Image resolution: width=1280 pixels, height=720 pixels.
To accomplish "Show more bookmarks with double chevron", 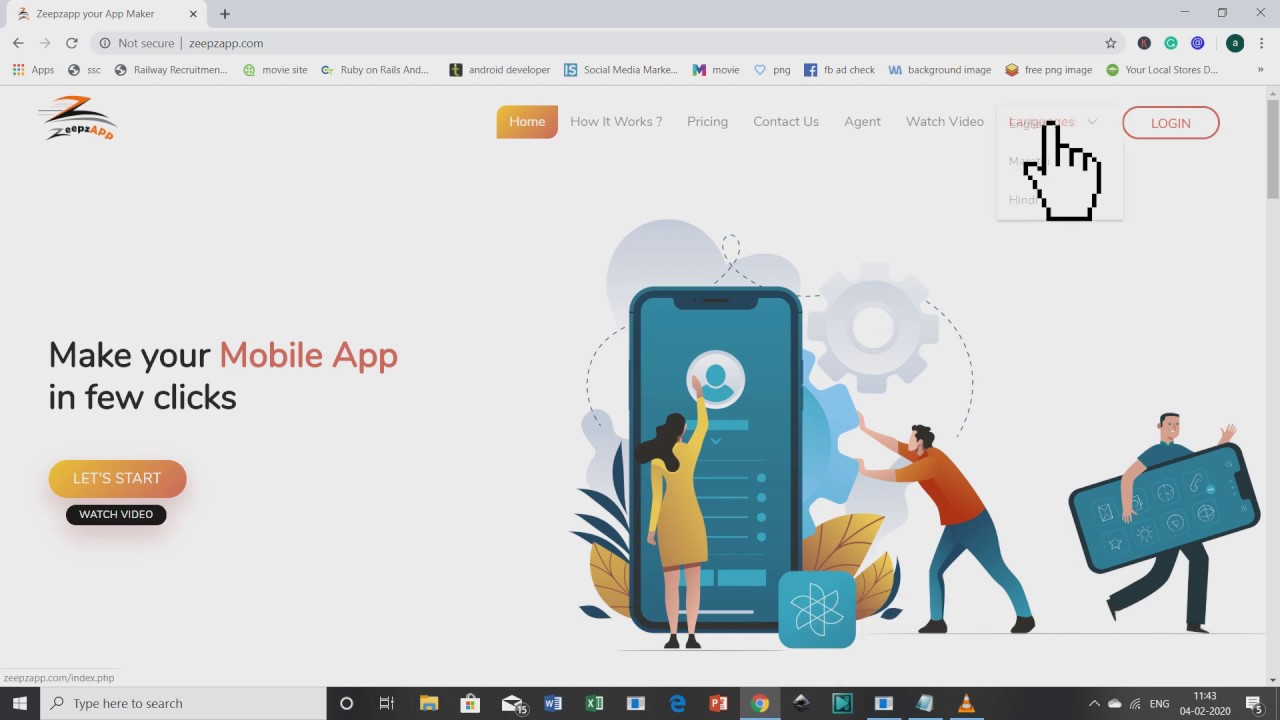I will click(1259, 70).
